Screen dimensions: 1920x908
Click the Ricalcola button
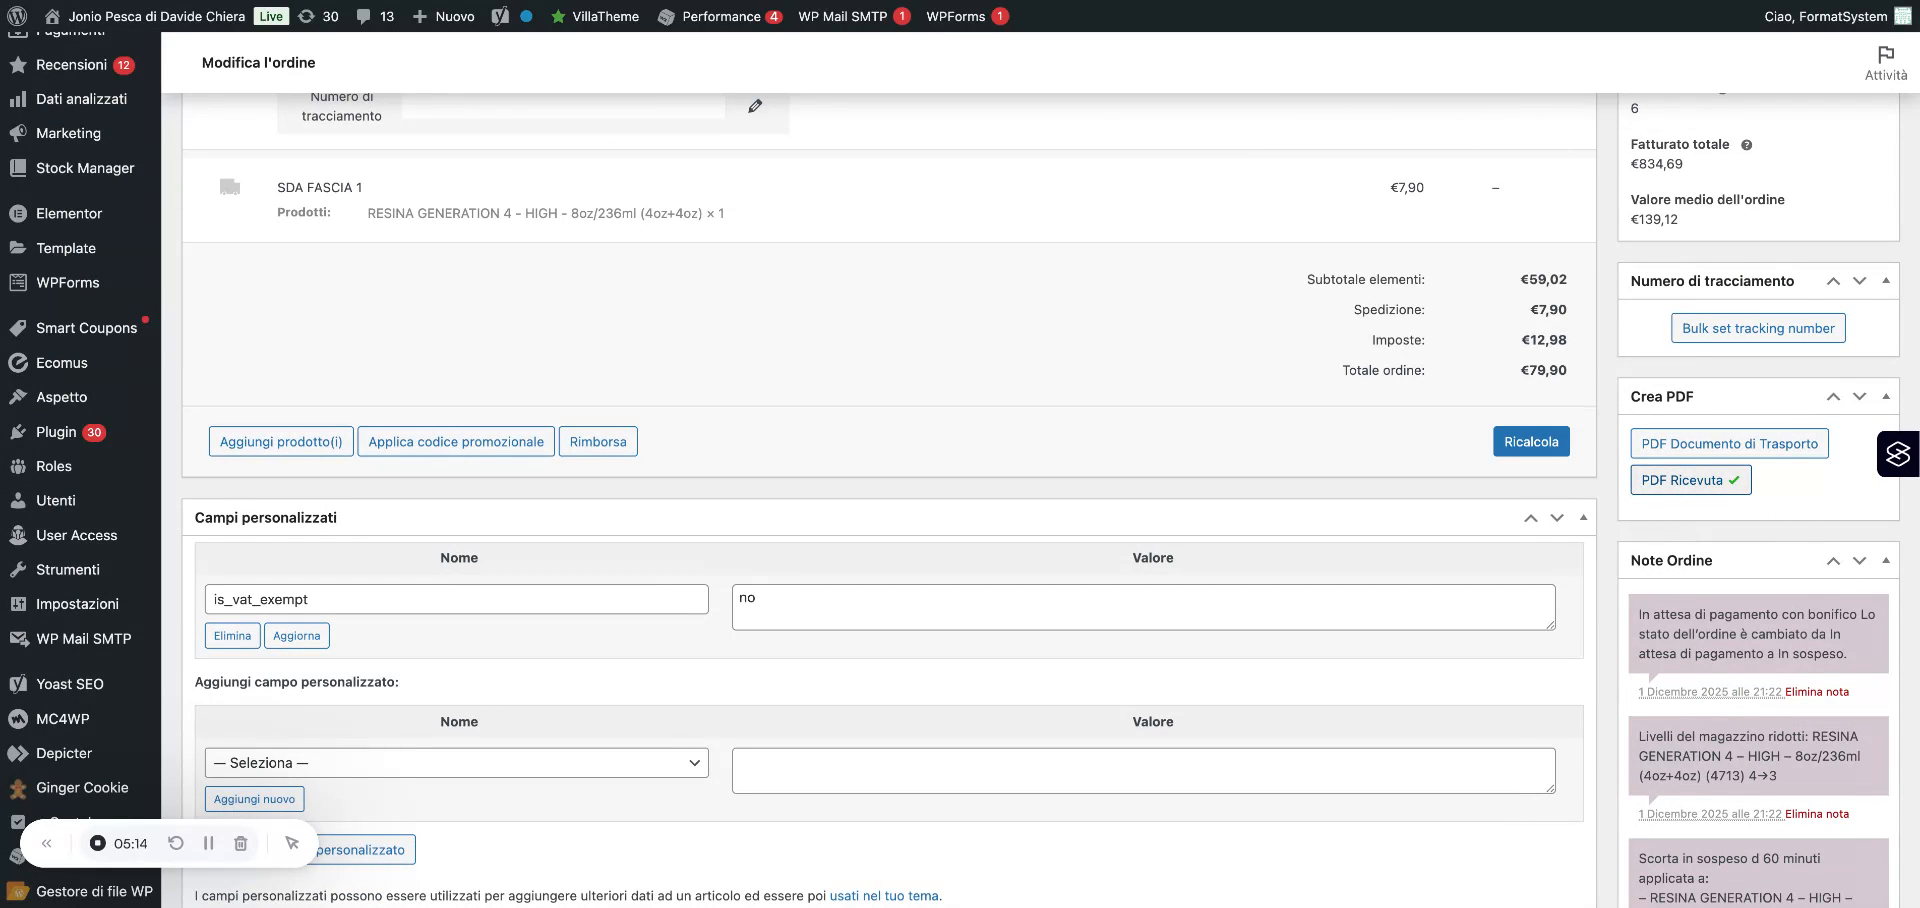click(x=1531, y=441)
